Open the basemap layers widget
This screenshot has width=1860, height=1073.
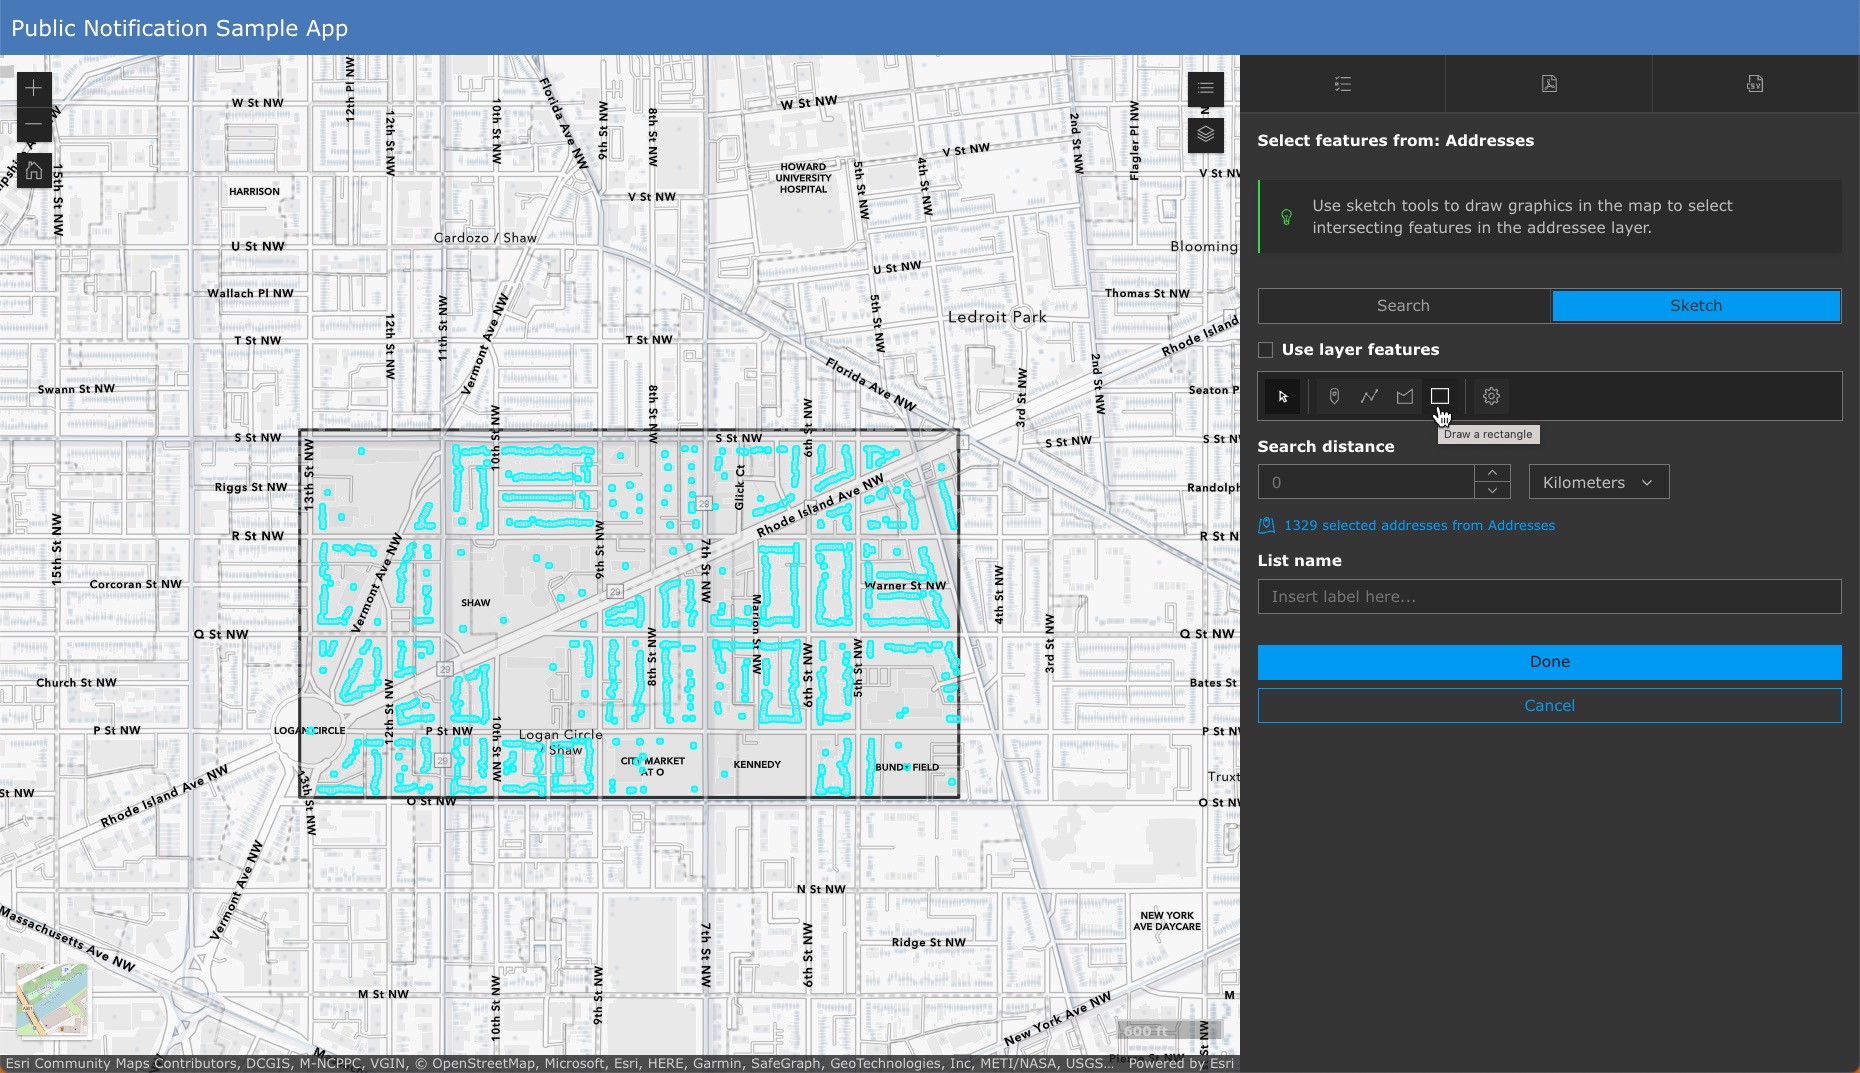[x=1207, y=136]
